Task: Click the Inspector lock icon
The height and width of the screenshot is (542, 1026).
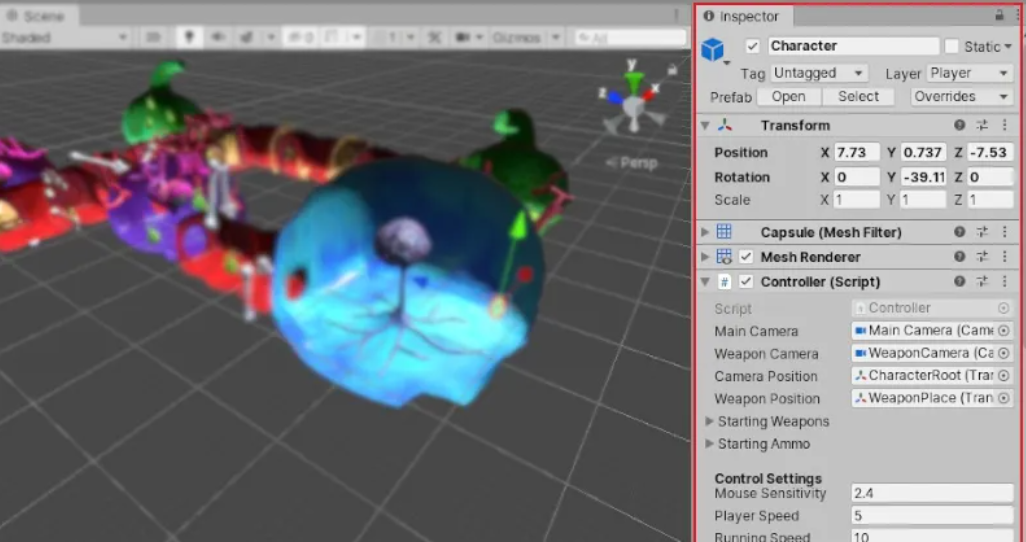Action: [999, 16]
